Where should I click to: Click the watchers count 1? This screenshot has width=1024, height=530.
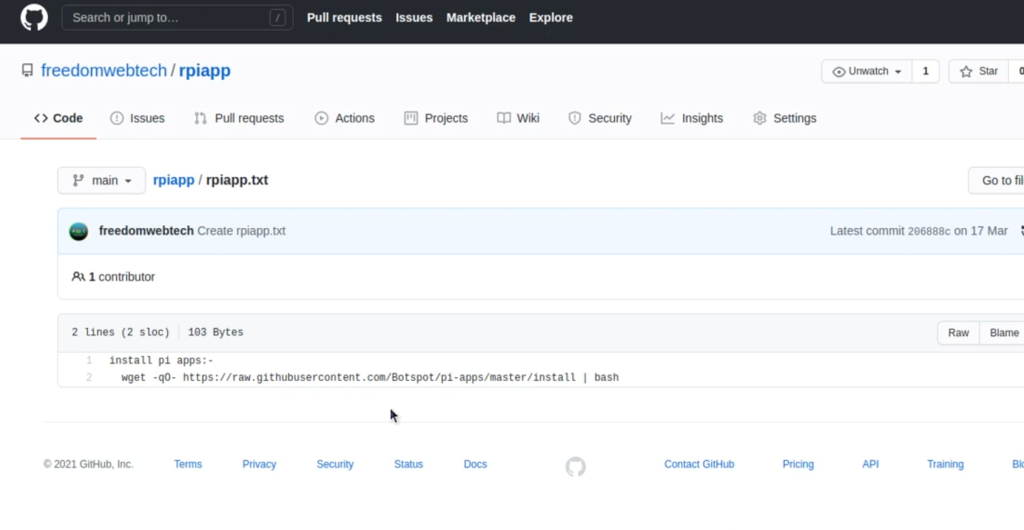(925, 71)
